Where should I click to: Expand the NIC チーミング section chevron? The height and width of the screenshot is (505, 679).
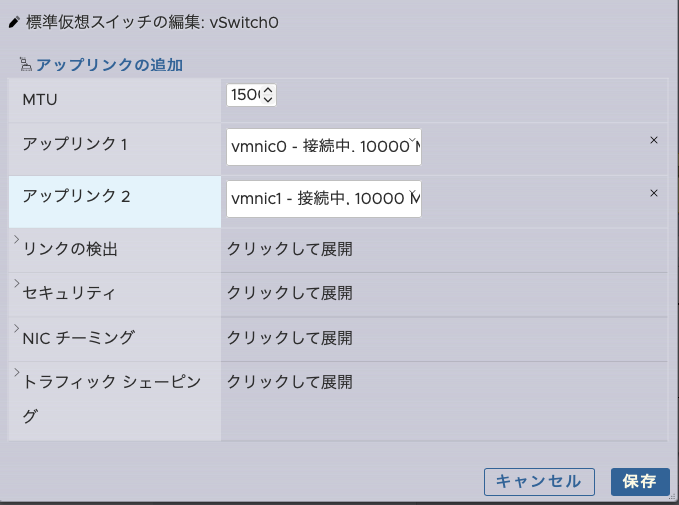pos(16,328)
